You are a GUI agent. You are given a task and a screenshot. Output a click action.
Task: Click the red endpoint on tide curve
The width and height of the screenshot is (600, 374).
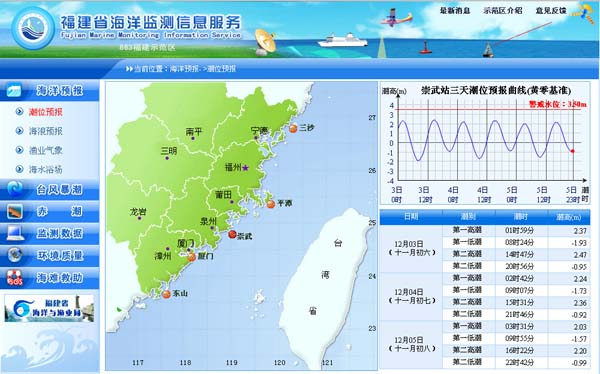click(x=572, y=151)
